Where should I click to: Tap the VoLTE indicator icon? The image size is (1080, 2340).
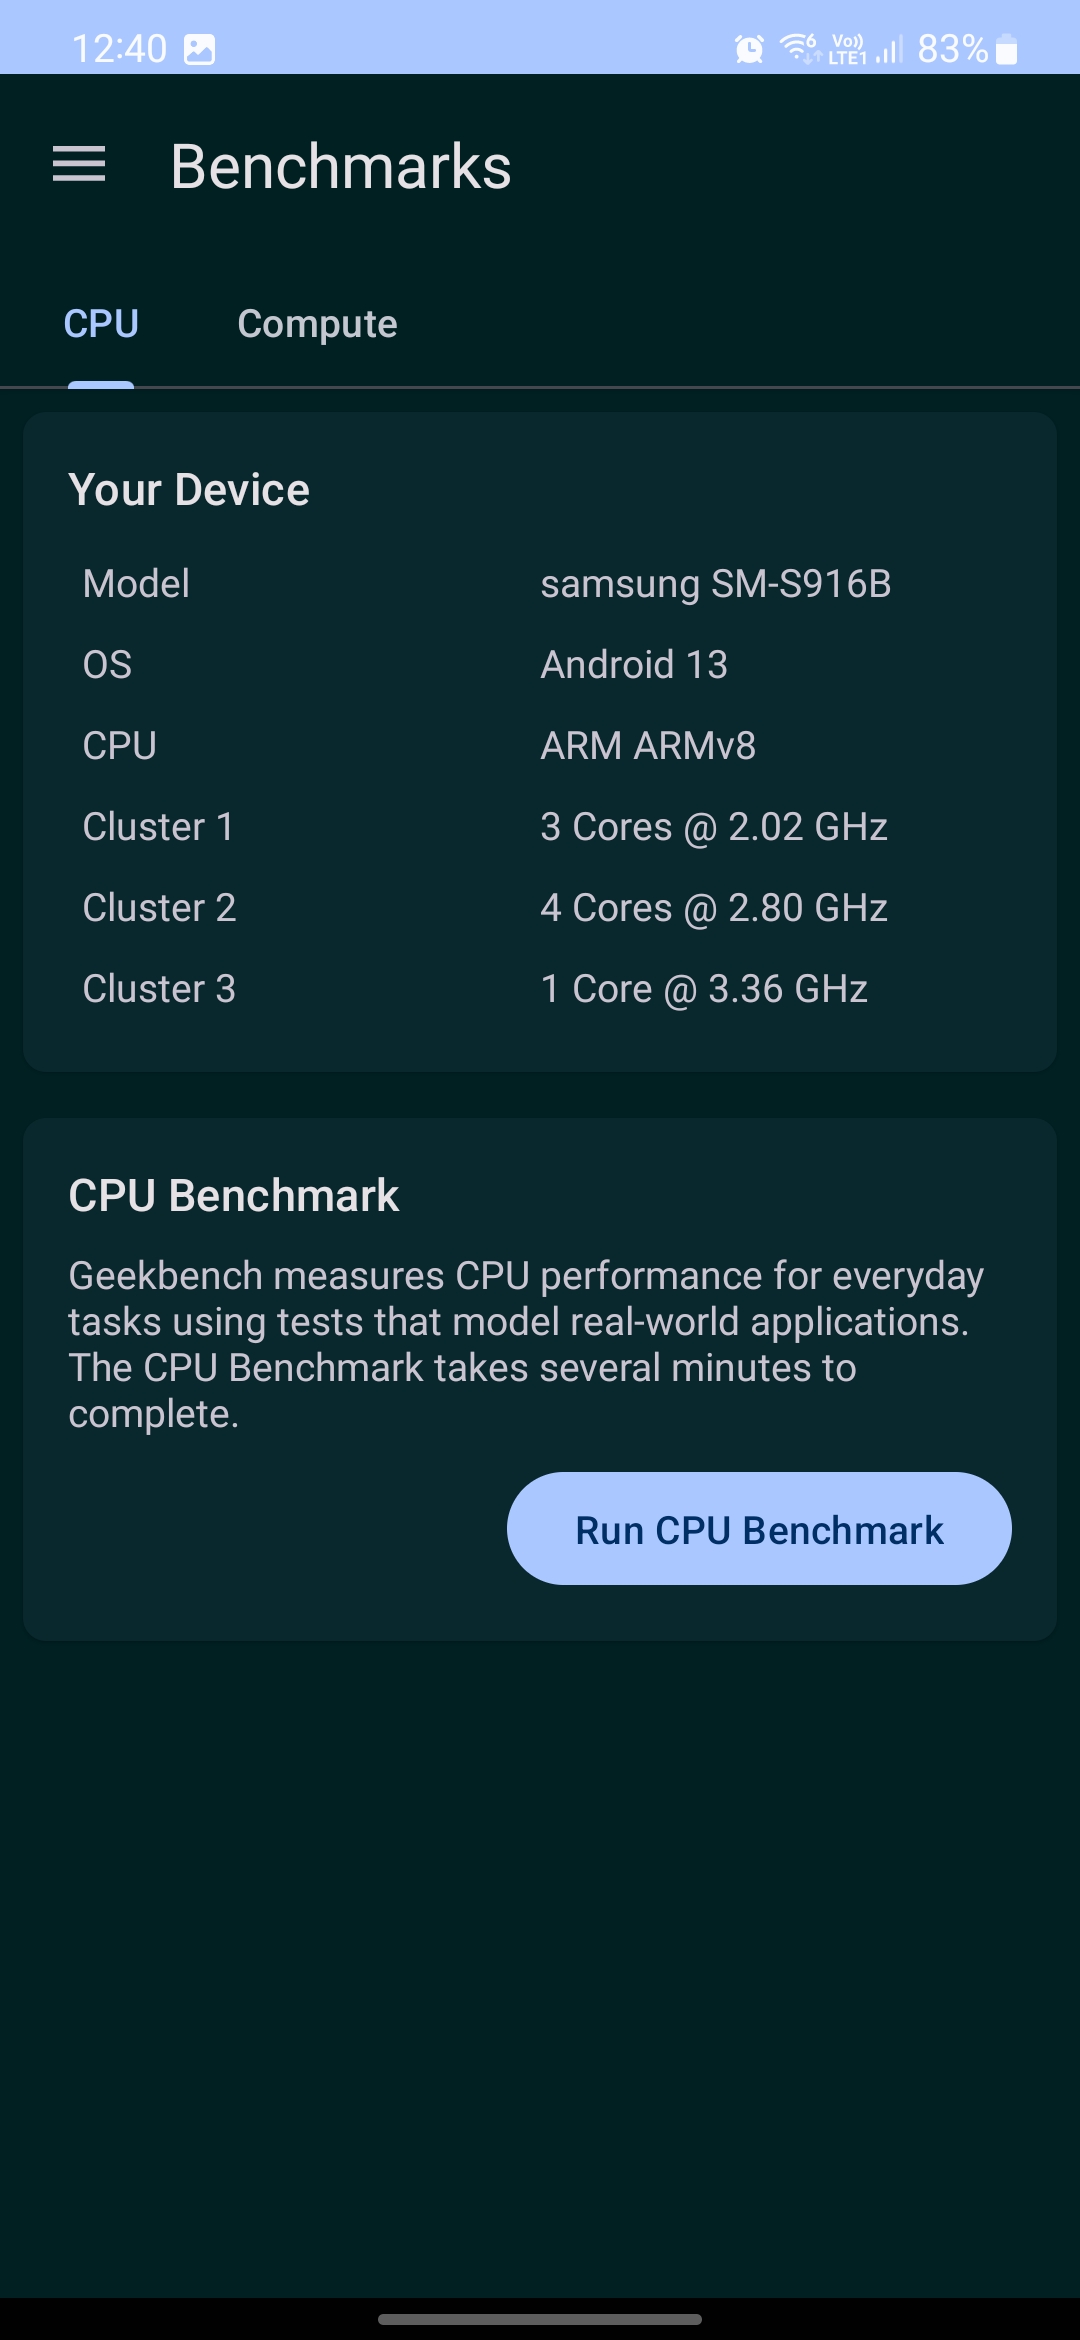[847, 48]
